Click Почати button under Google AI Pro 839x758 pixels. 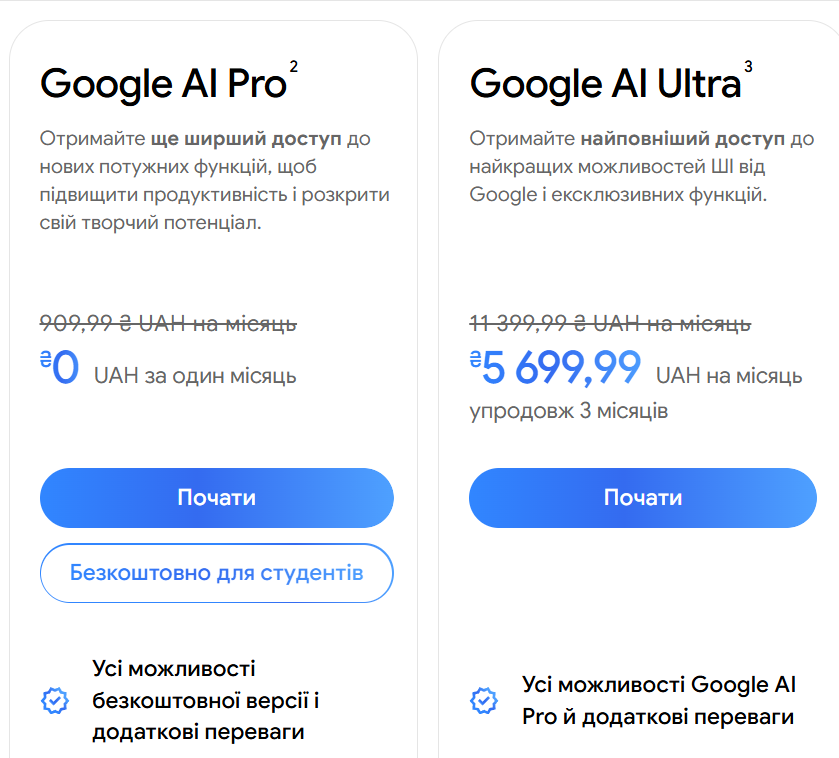point(217,498)
